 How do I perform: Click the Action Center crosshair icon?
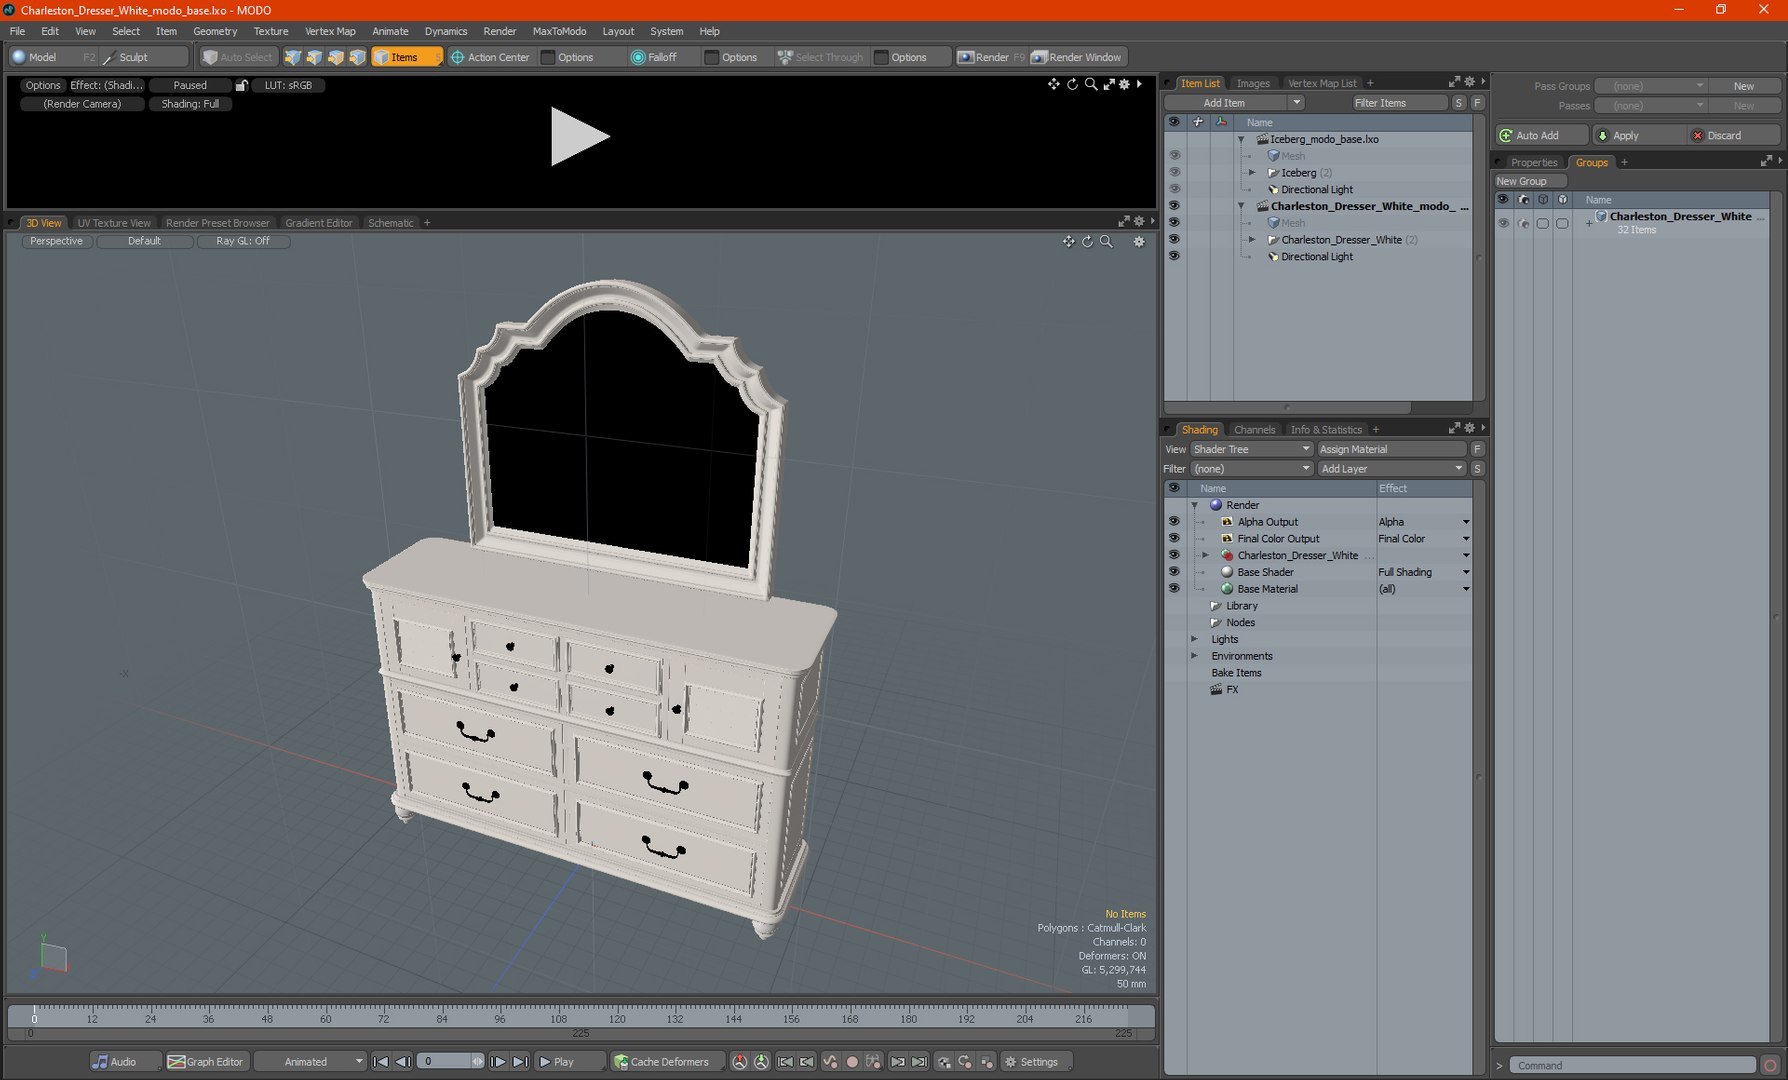click(457, 57)
